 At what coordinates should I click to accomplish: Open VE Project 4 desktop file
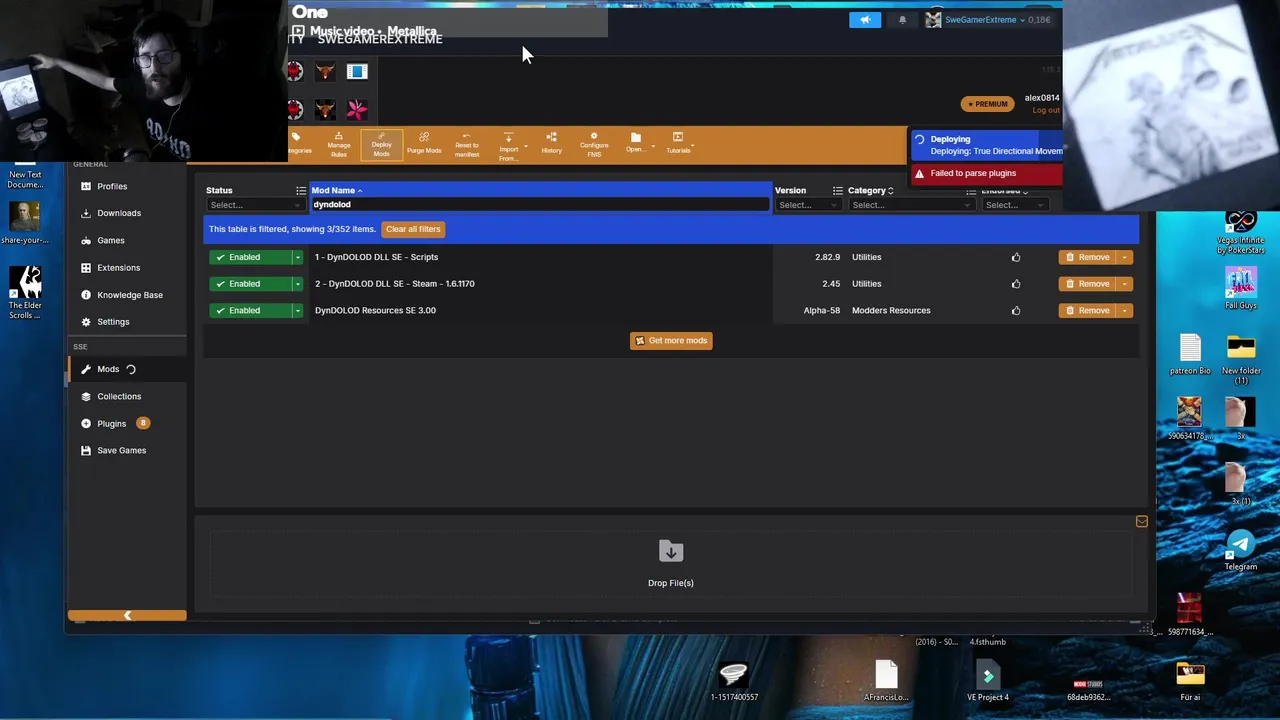[988, 682]
